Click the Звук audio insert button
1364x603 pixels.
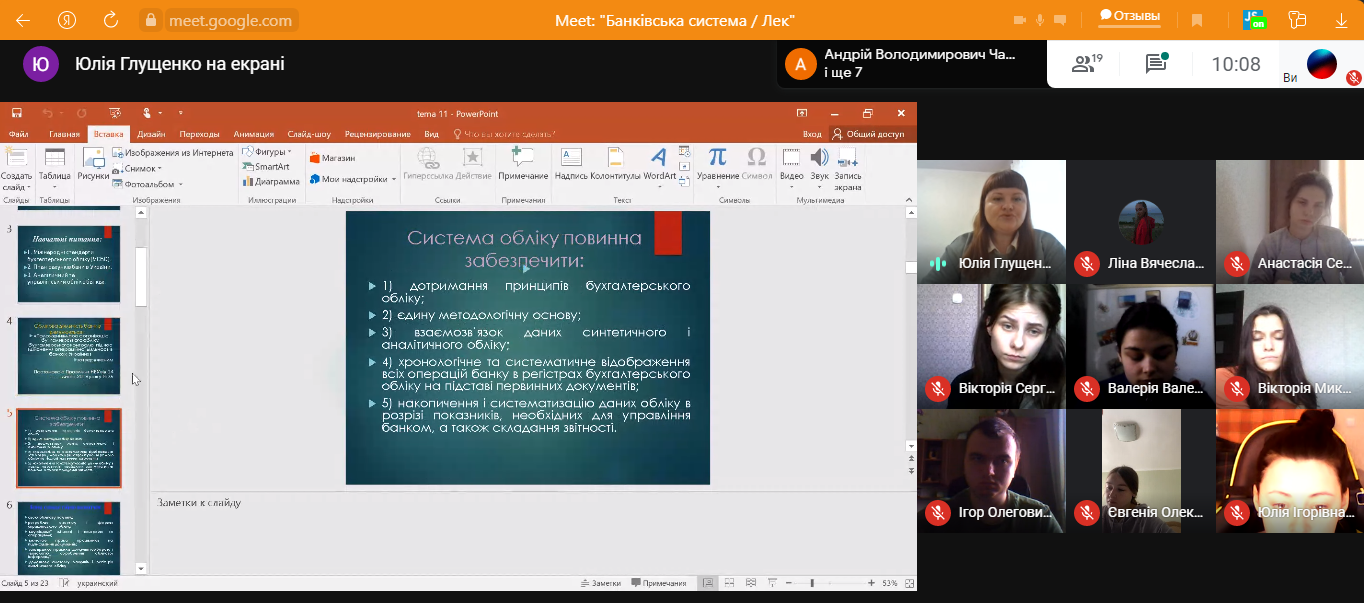(819, 166)
